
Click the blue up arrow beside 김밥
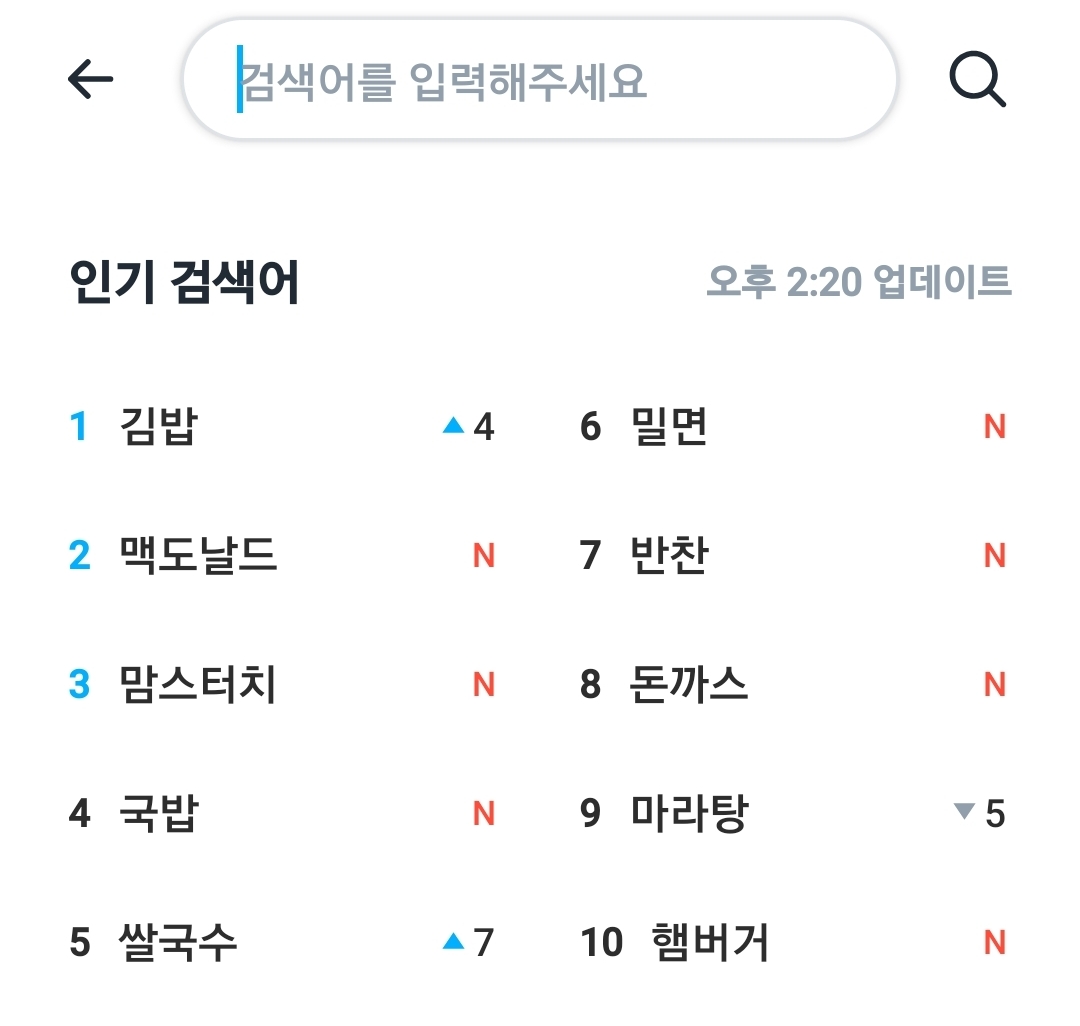point(453,426)
